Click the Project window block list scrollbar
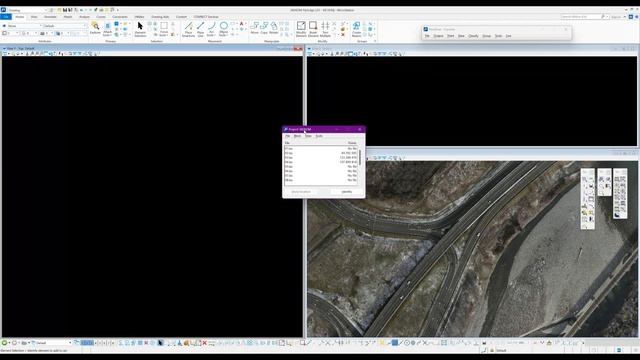 360,158
